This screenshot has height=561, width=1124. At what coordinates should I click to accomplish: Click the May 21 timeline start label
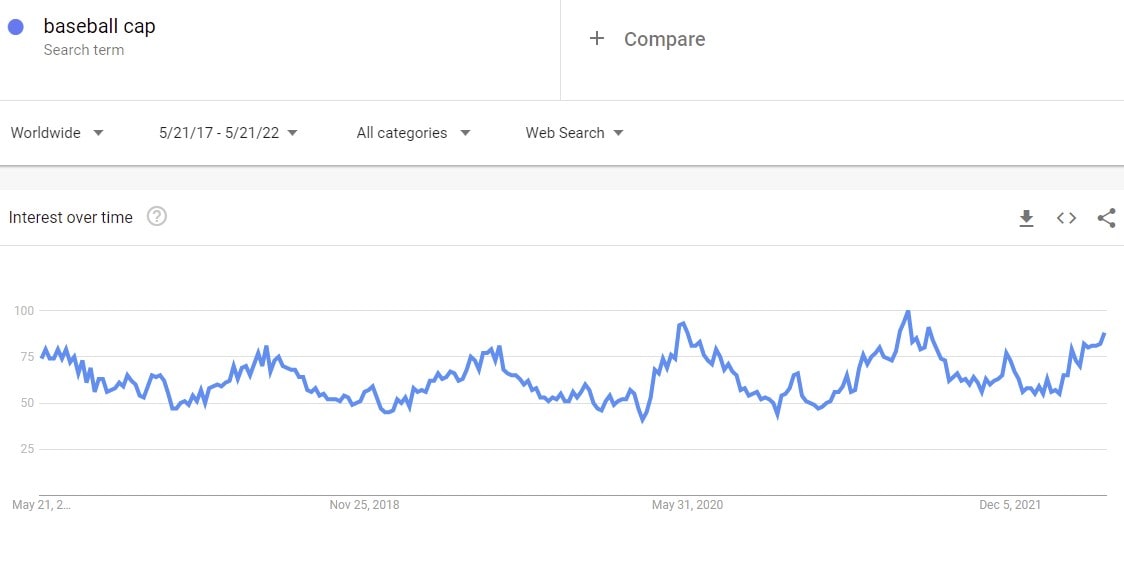41,505
